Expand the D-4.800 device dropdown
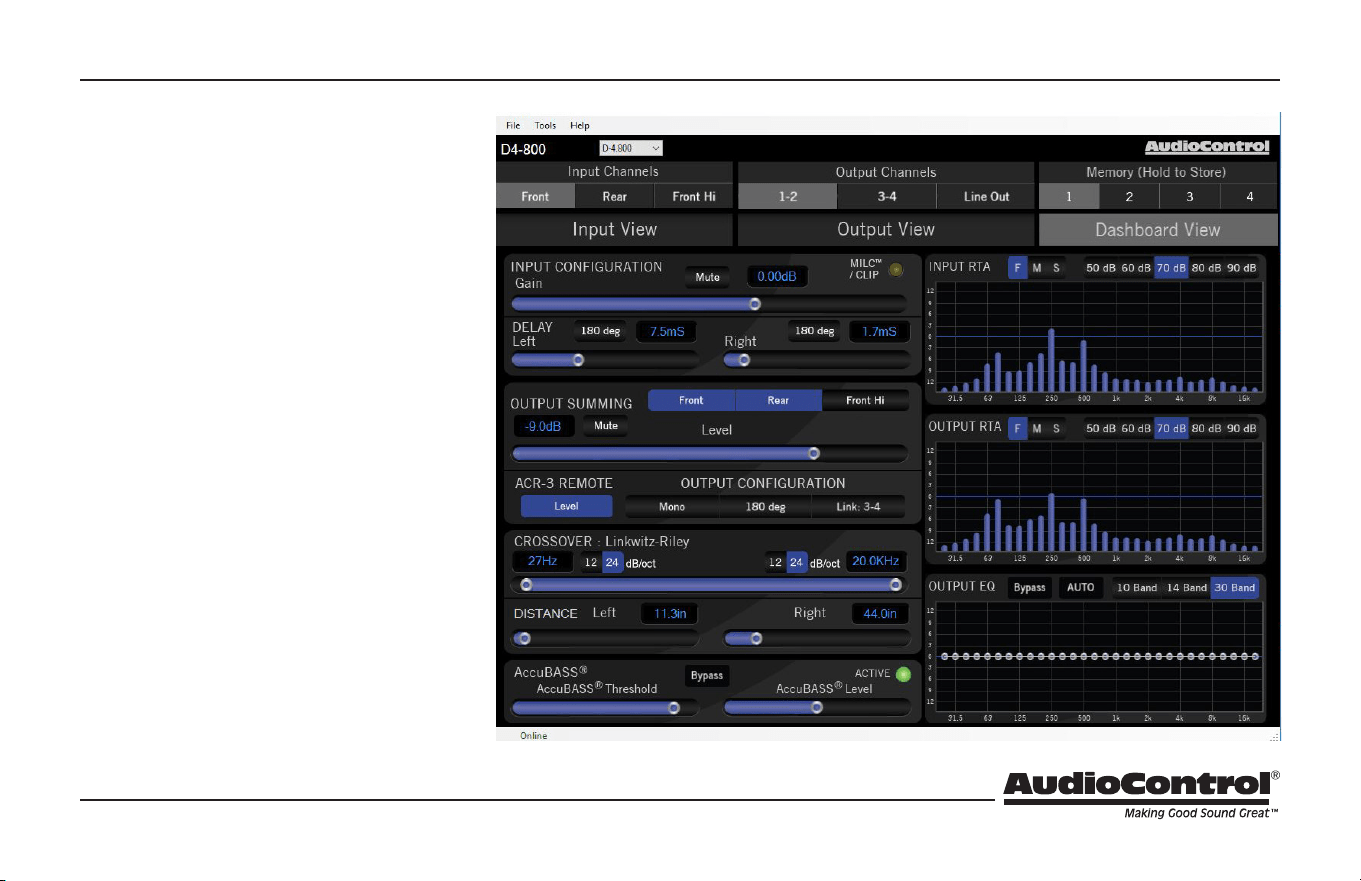 [x=631, y=148]
